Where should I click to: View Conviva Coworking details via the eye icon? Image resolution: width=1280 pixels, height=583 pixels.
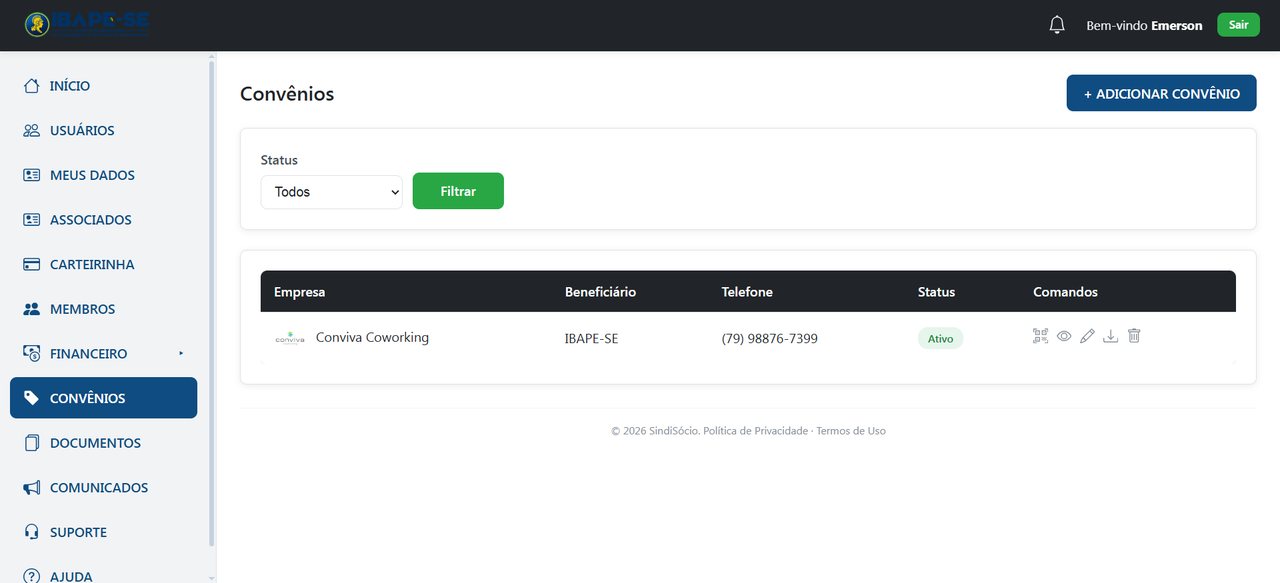(x=1064, y=336)
